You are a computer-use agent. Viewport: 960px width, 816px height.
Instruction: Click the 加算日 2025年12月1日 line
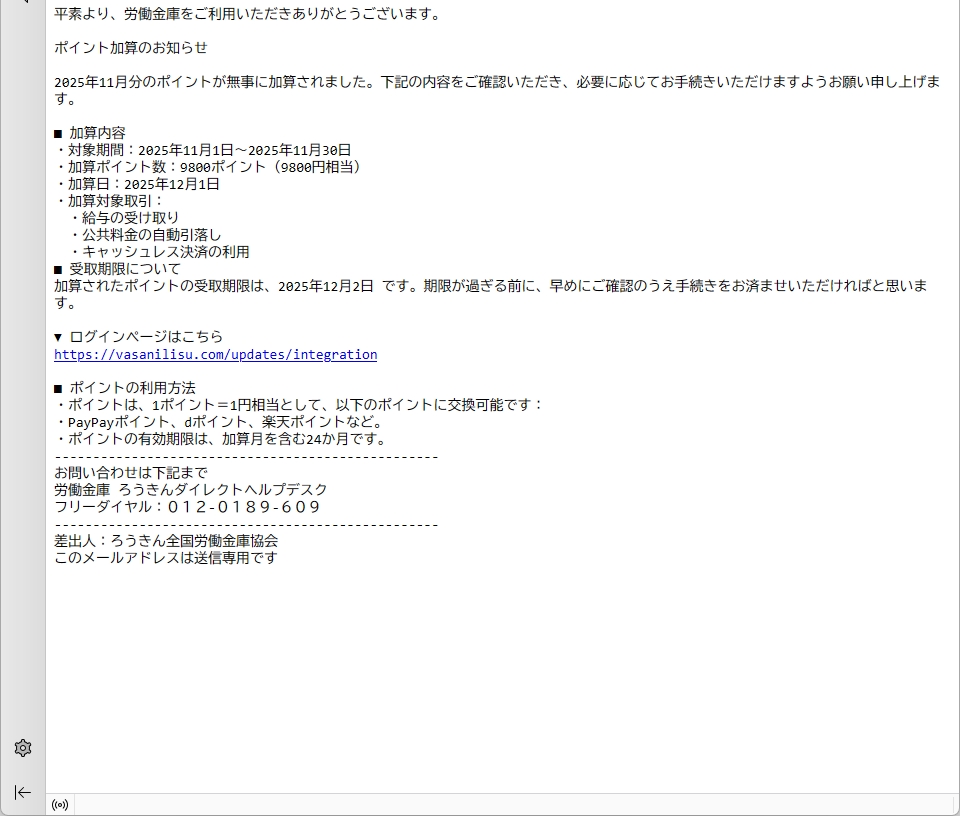[x=137, y=184]
